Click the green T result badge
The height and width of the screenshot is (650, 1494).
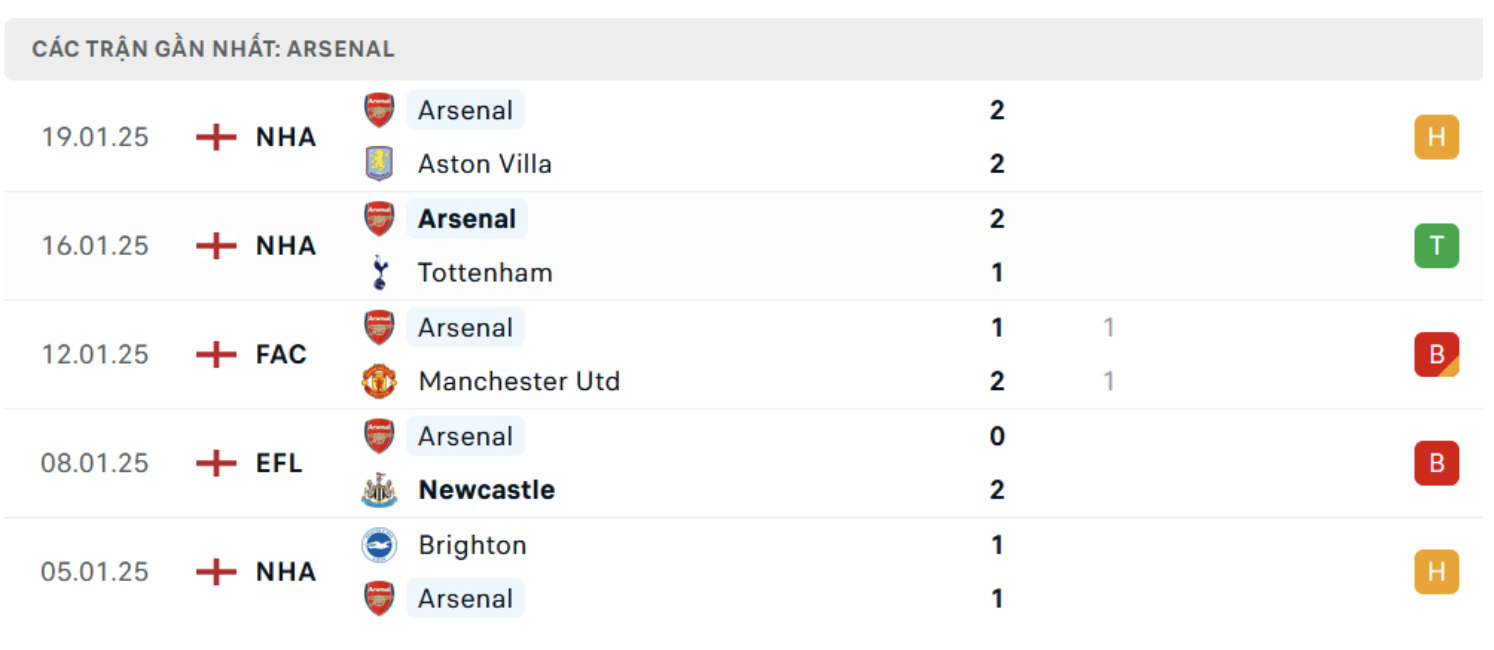(x=1436, y=246)
